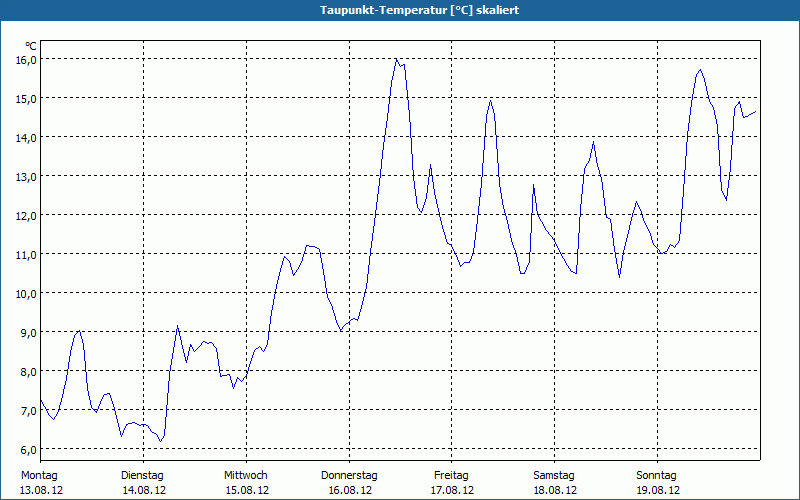Viewport: 800px width, 500px height.
Task: Click the '13,0' y-axis label
Action: click(27, 177)
